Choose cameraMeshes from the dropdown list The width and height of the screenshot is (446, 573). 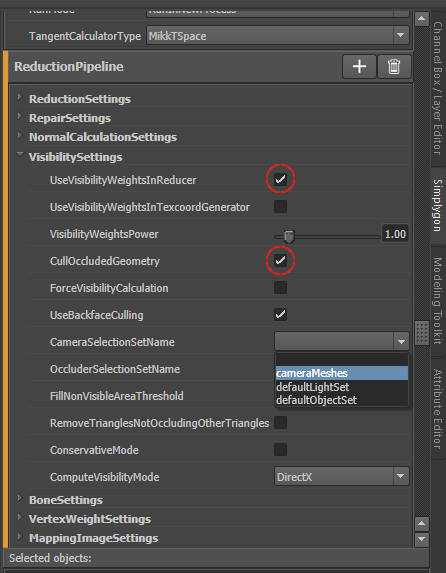tap(341, 373)
